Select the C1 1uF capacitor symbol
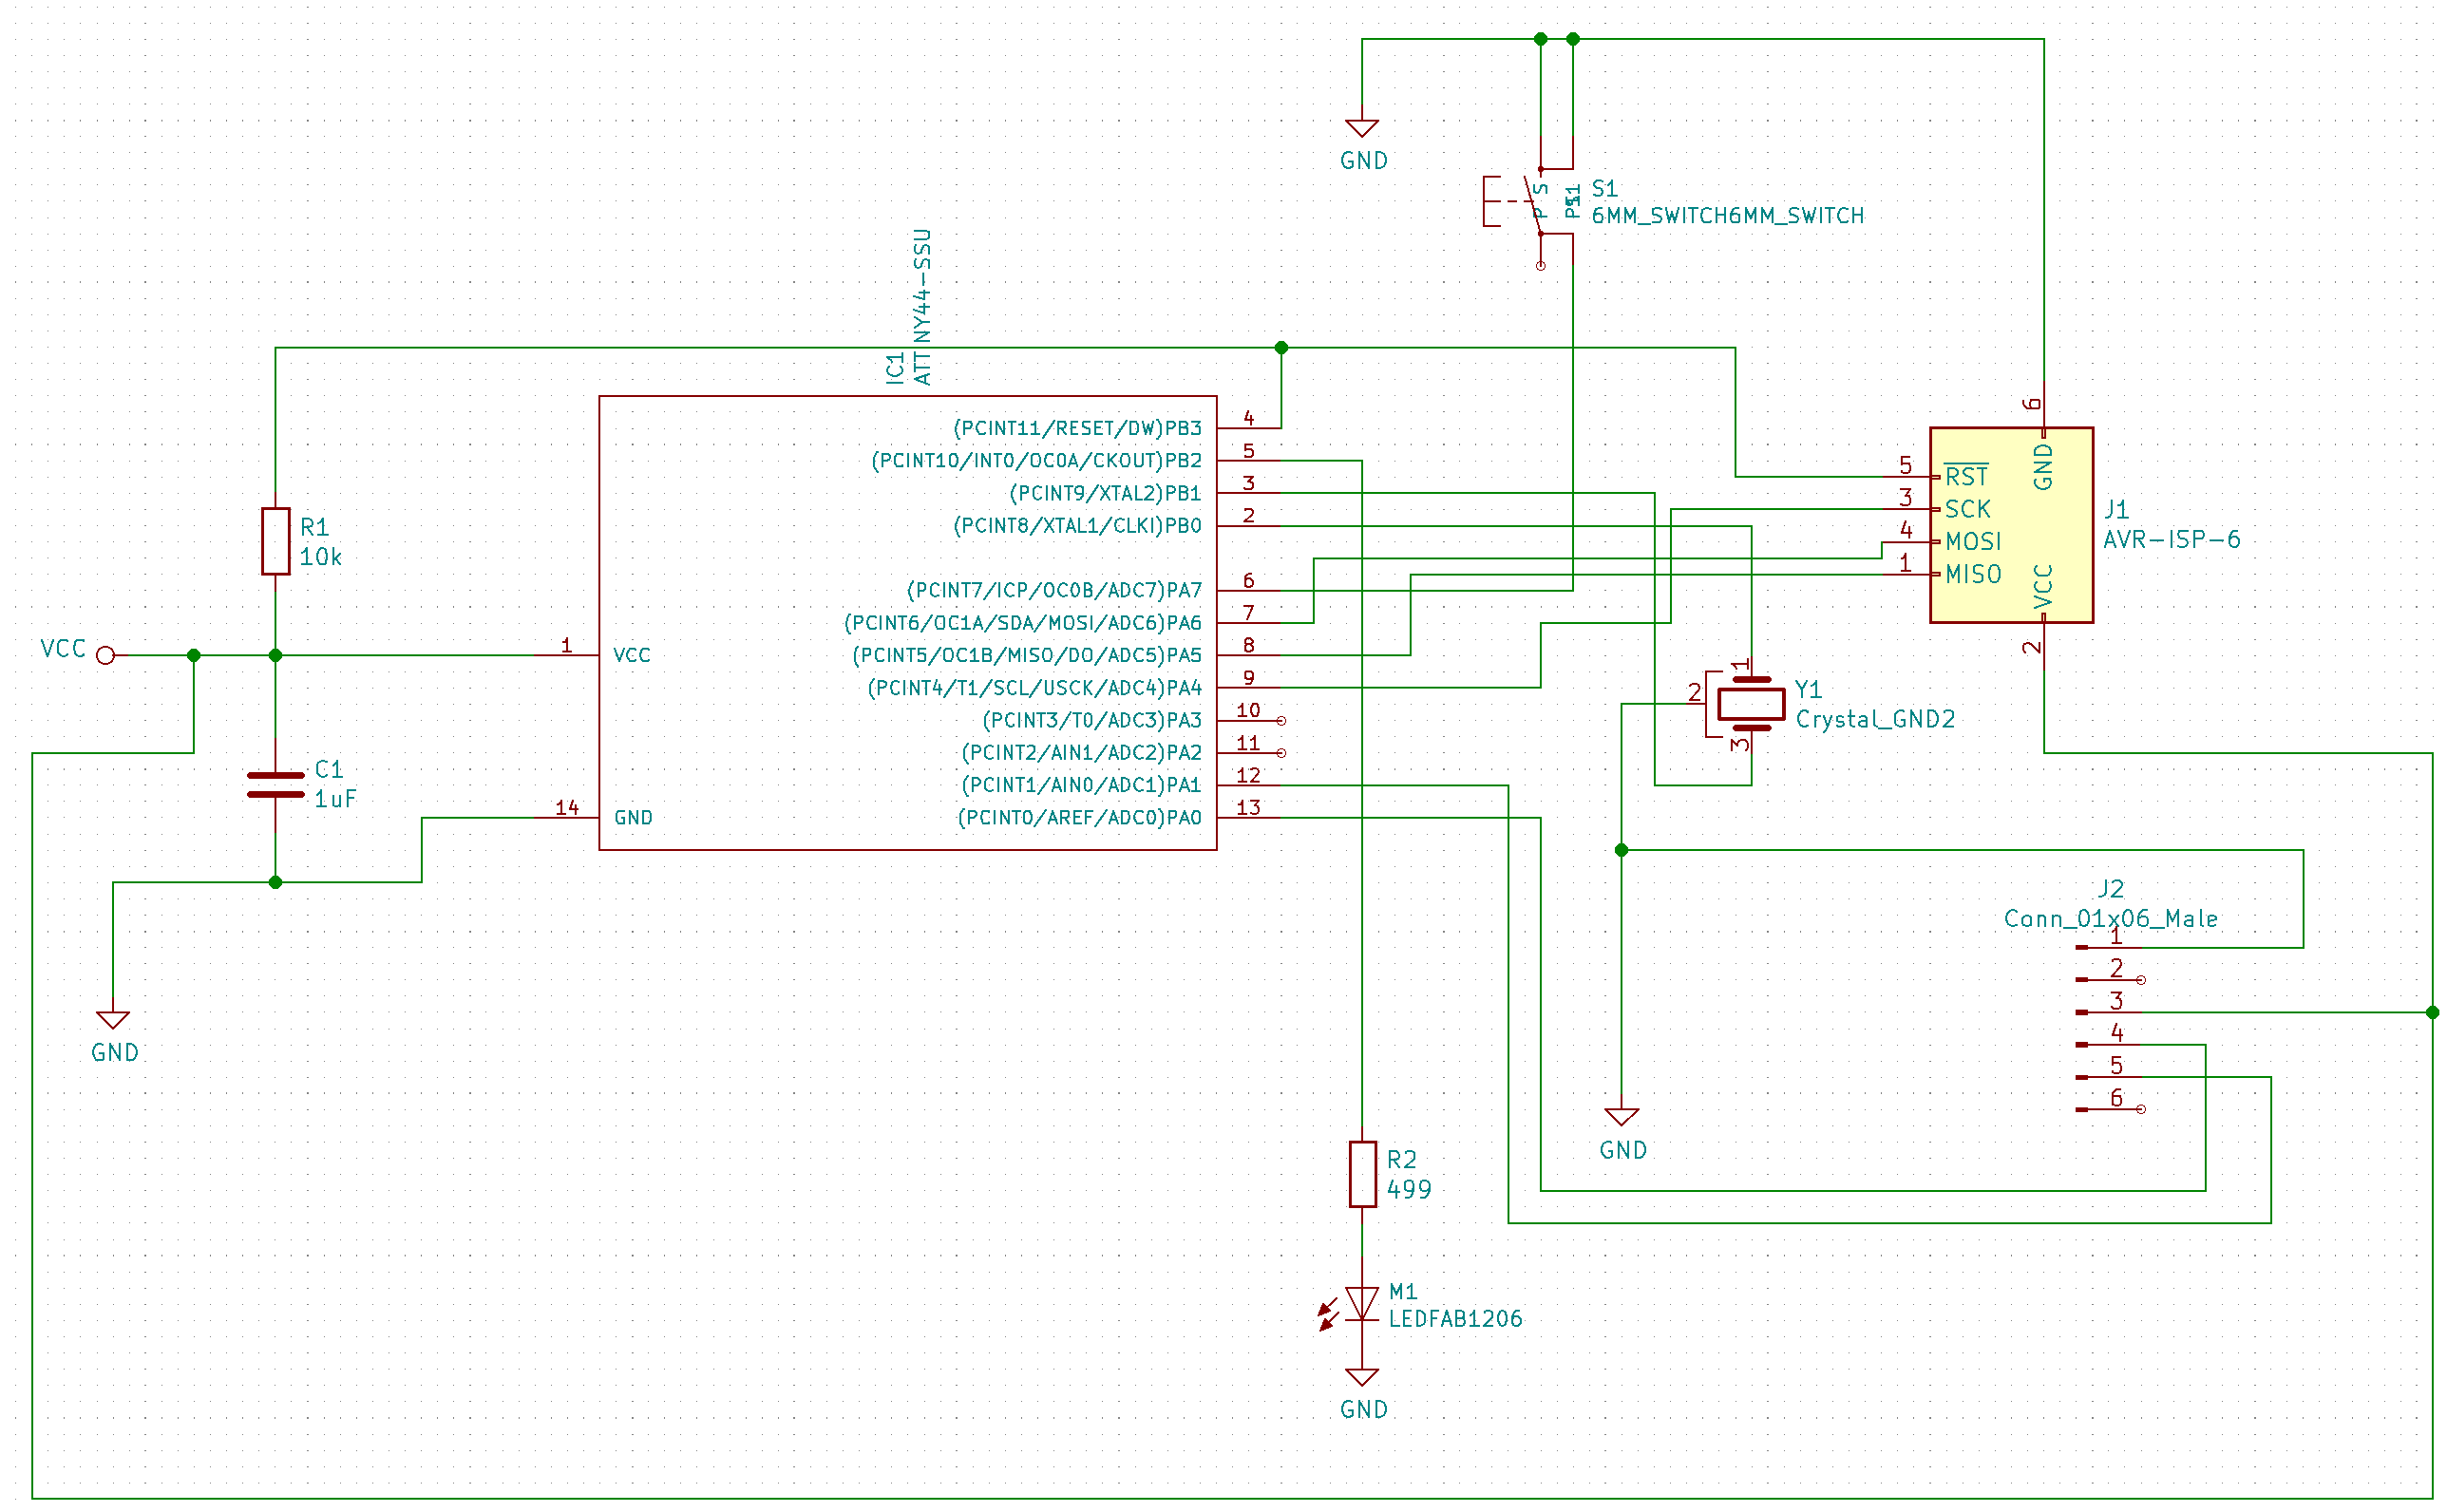 275,785
